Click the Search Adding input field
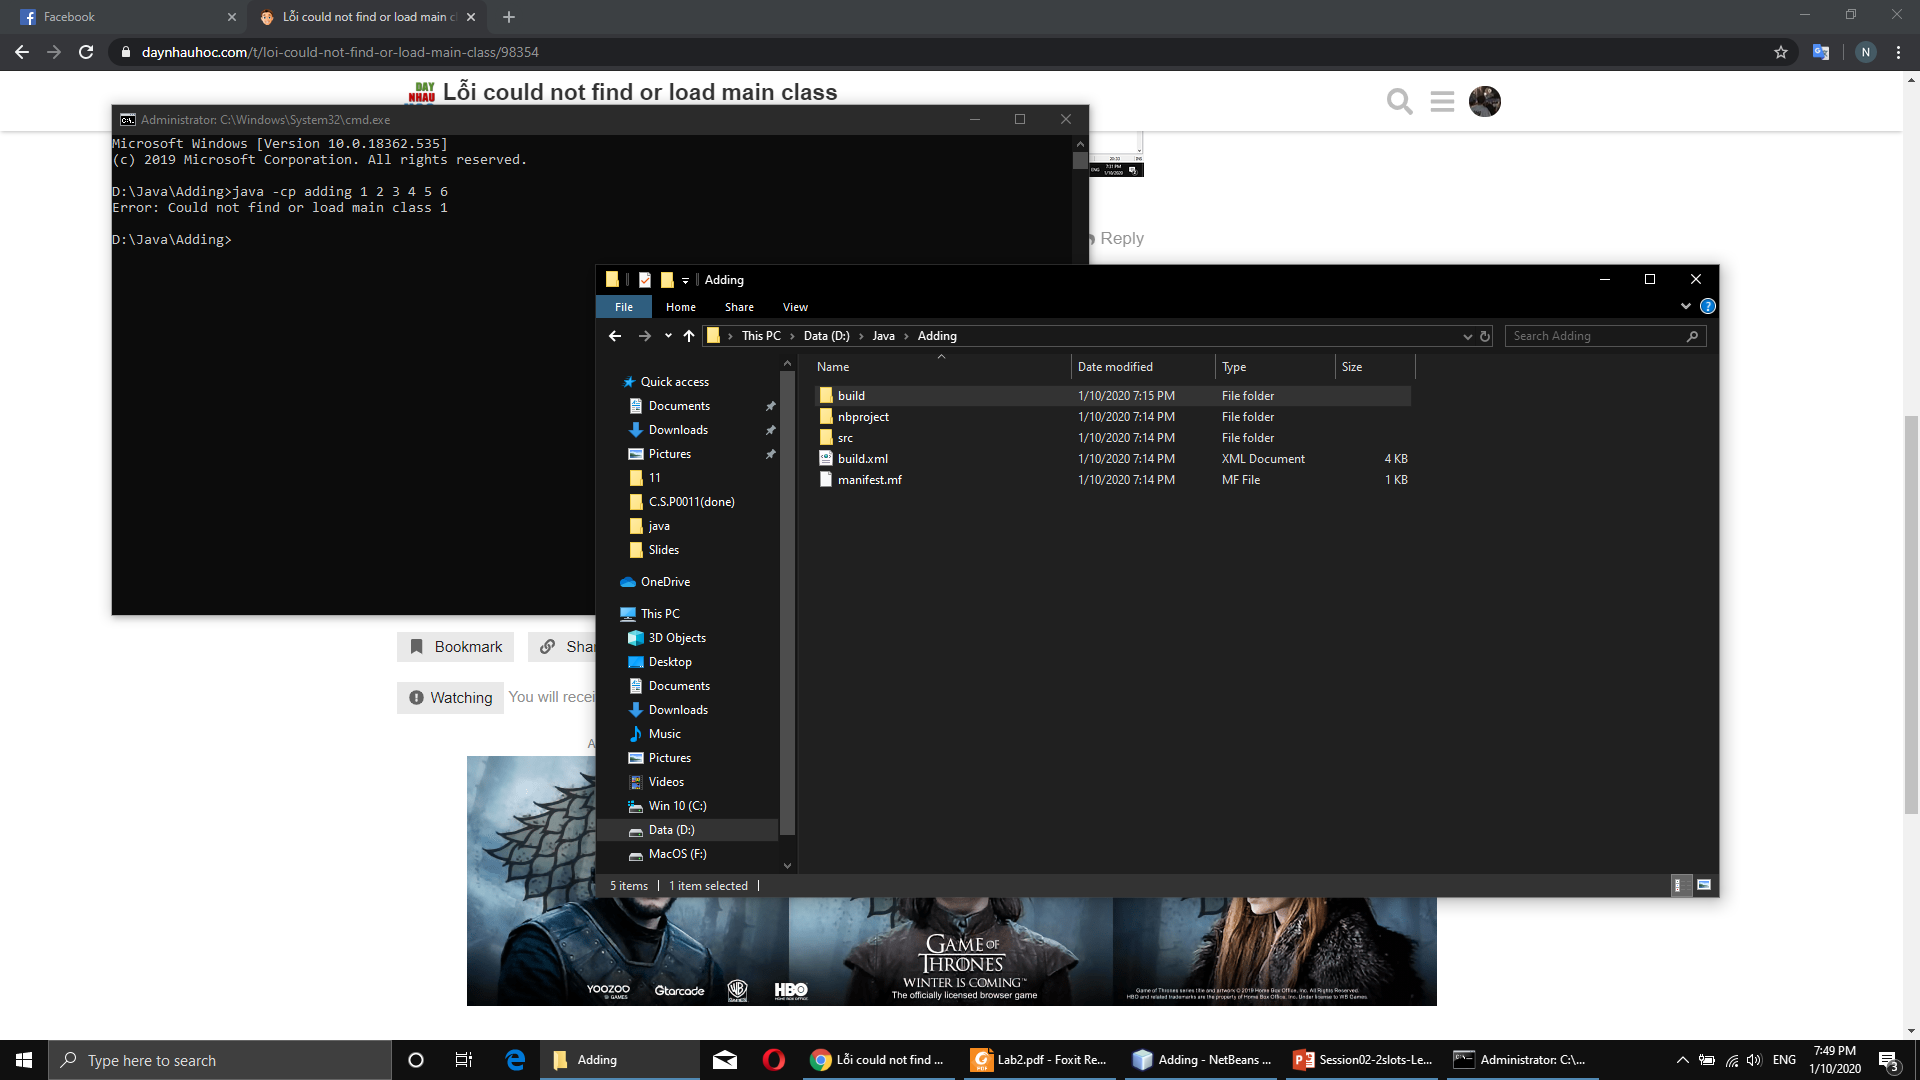This screenshot has height=1080, width=1920. click(1595, 336)
